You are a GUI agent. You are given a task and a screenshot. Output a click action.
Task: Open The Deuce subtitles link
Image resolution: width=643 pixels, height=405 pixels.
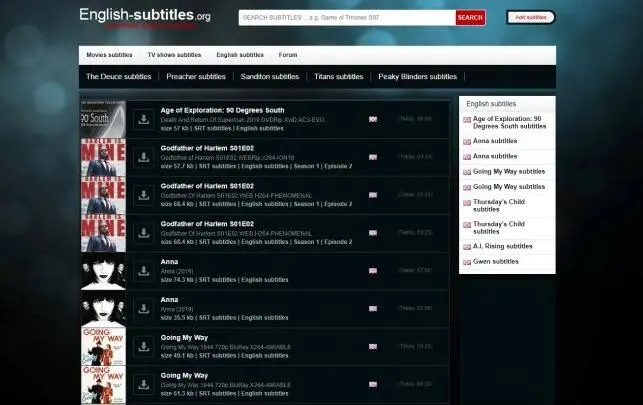click(x=119, y=77)
